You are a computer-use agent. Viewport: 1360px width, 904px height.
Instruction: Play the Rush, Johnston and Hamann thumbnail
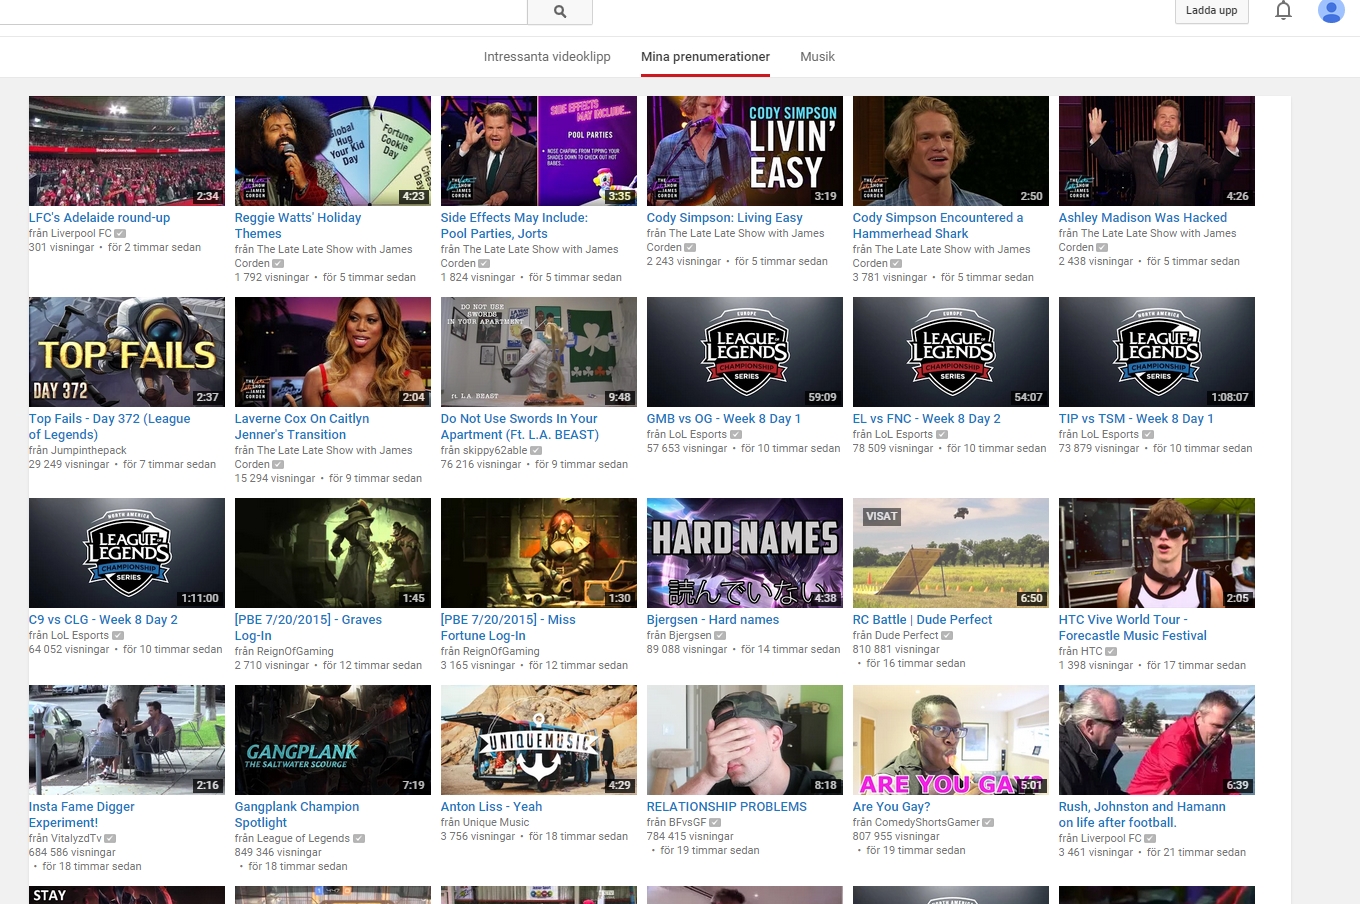[x=1157, y=740]
